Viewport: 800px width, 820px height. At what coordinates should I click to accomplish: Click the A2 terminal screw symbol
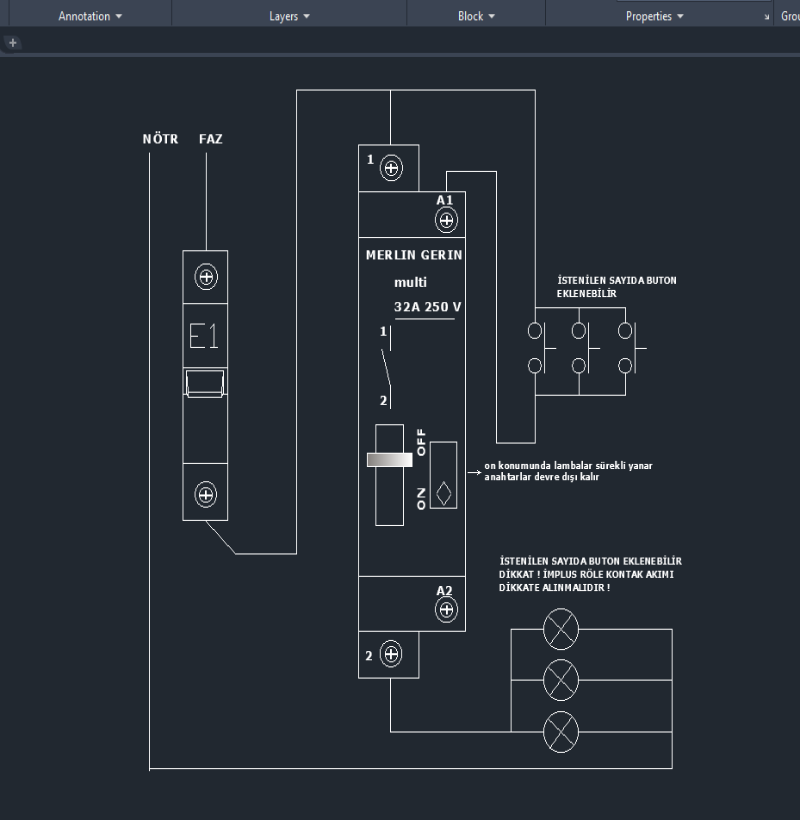446,609
